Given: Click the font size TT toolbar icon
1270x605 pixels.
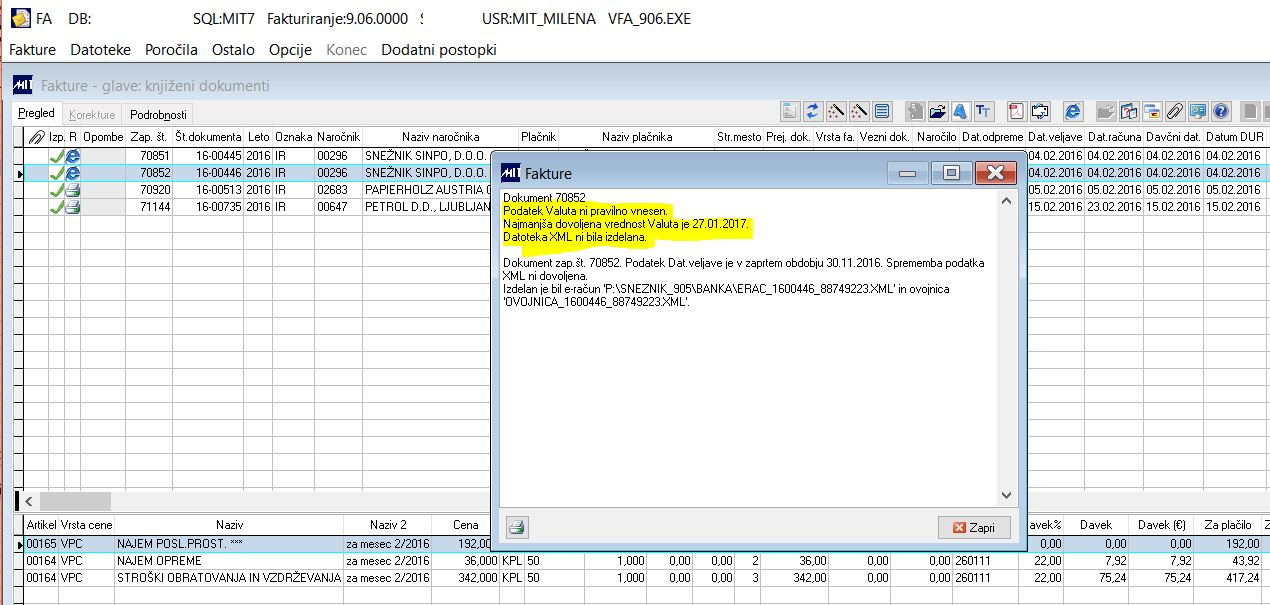Looking at the screenshot, I should tap(983, 111).
